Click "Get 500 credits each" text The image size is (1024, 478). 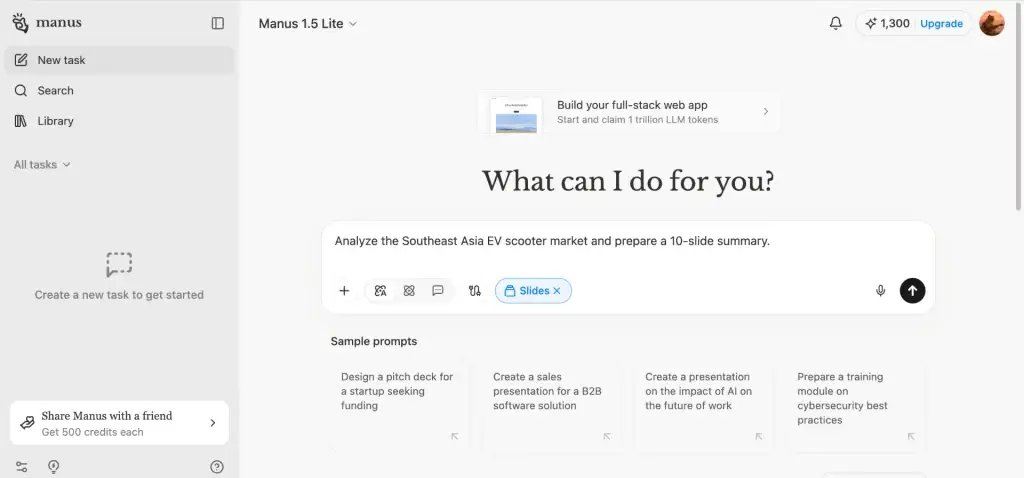(x=93, y=432)
